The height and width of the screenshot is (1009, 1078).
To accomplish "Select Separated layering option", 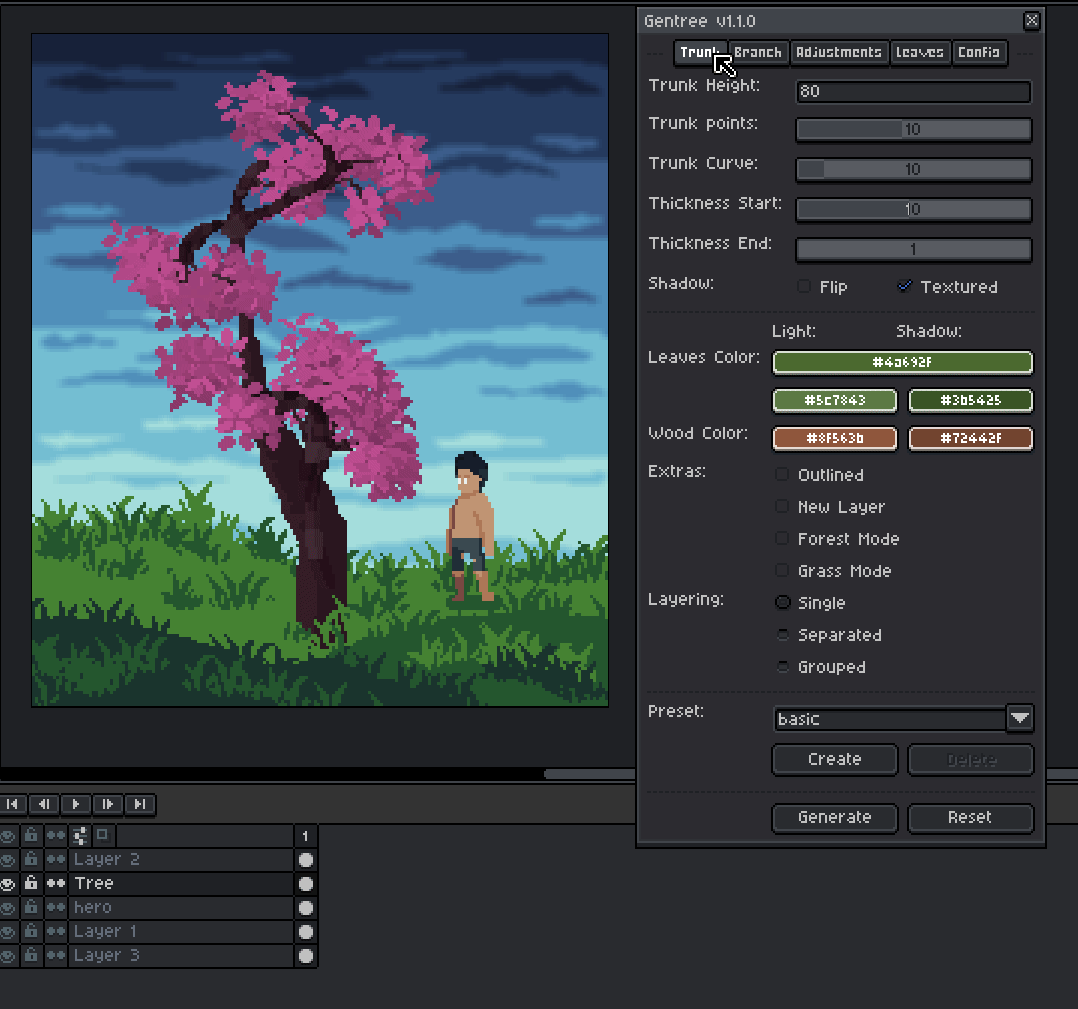I will [782, 635].
